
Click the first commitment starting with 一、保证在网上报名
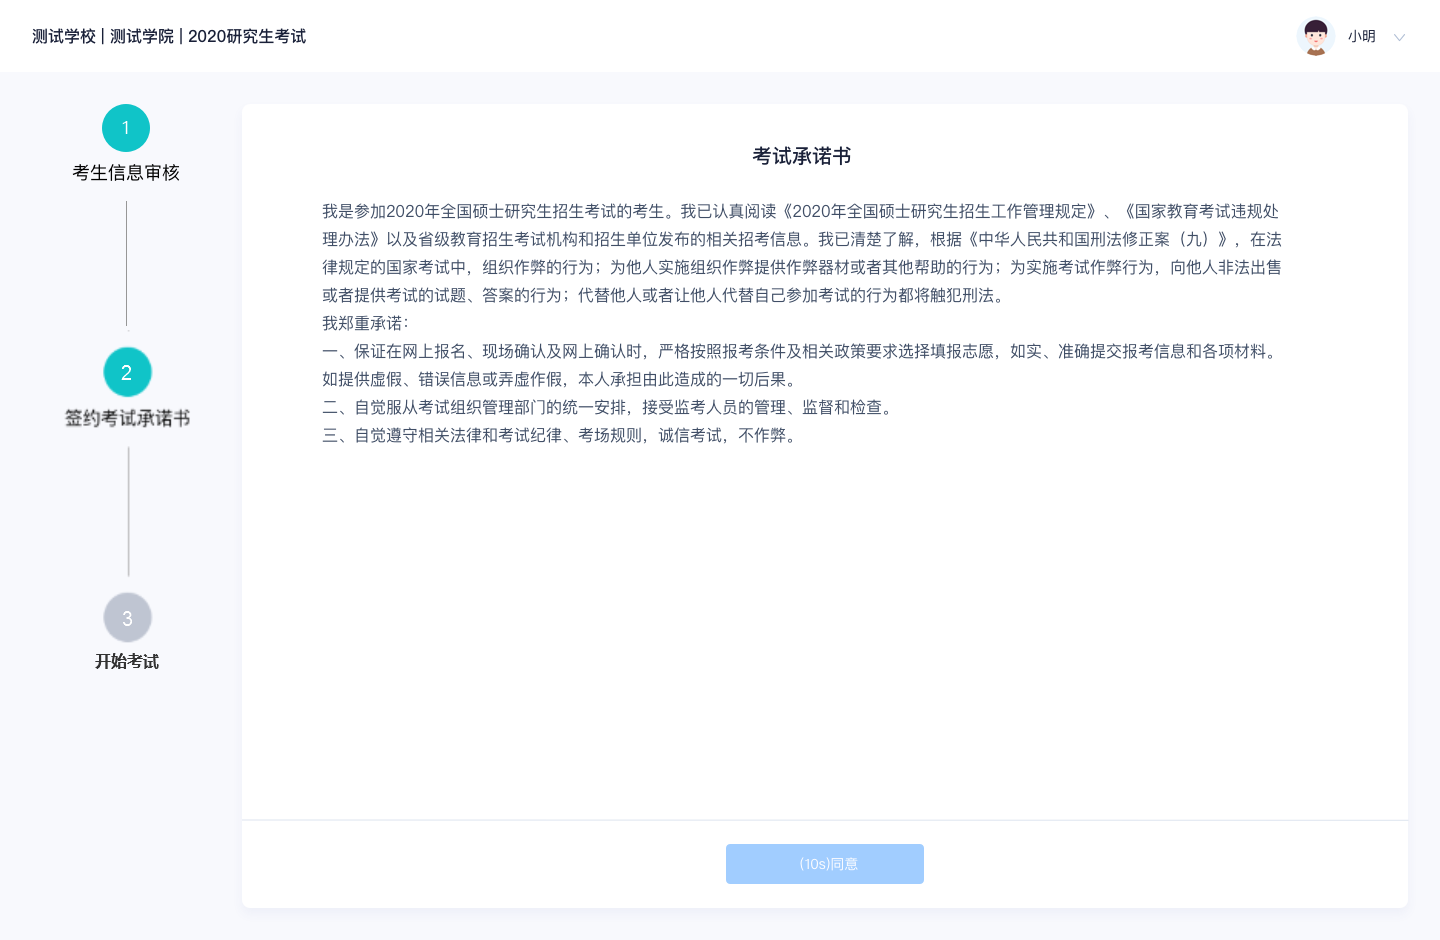pos(800,352)
